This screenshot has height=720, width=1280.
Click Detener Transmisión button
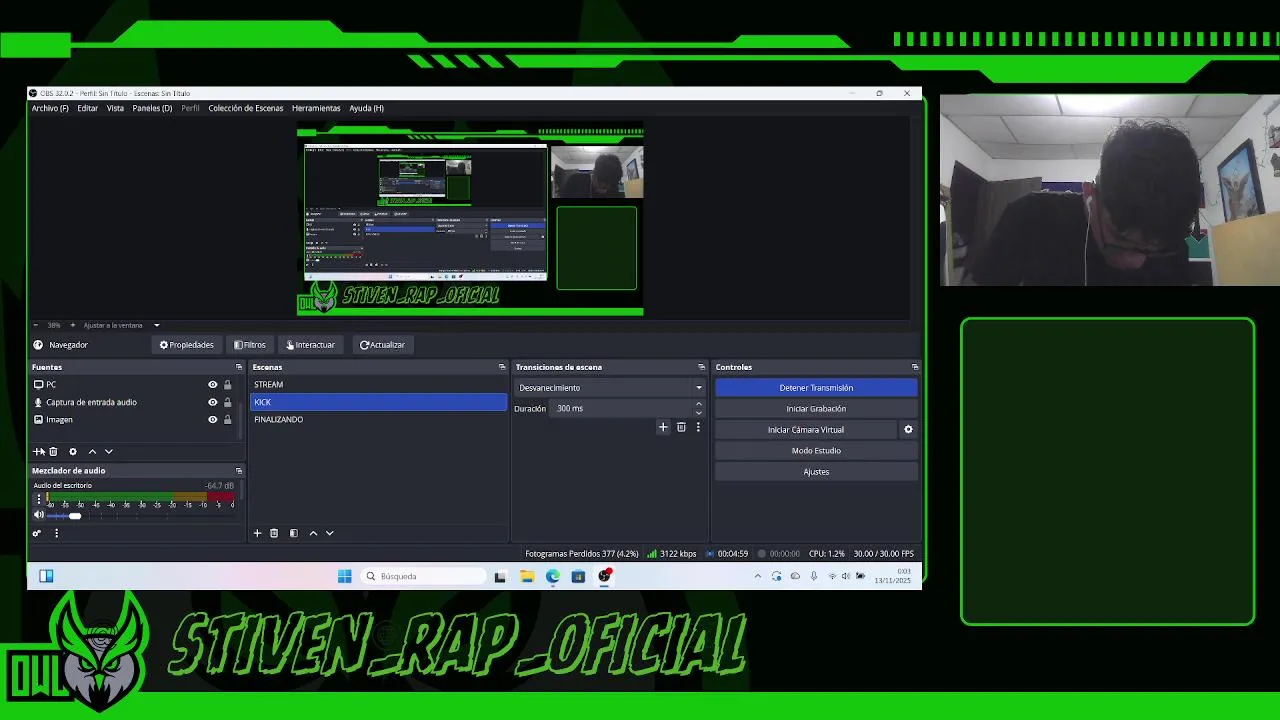(816, 388)
